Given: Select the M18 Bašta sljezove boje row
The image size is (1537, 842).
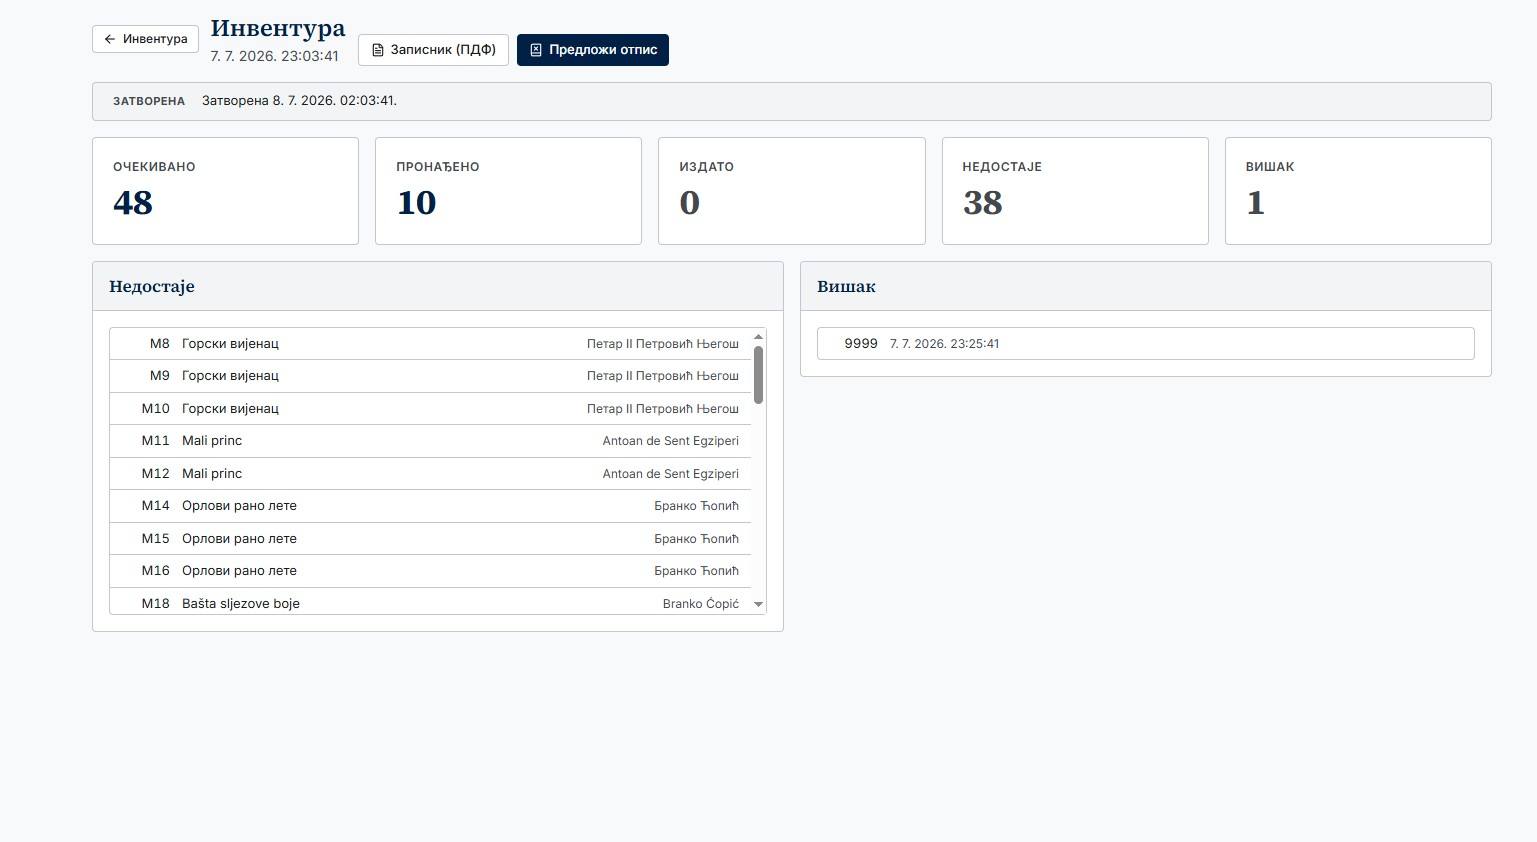Looking at the screenshot, I should pyautogui.click(x=430, y=603).
